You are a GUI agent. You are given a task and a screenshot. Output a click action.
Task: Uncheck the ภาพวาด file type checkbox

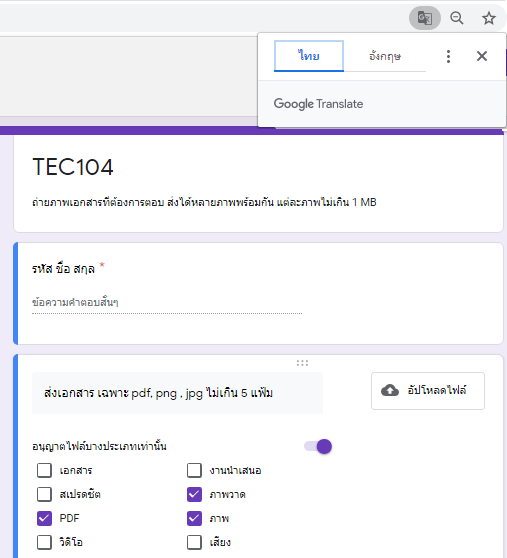194,494
